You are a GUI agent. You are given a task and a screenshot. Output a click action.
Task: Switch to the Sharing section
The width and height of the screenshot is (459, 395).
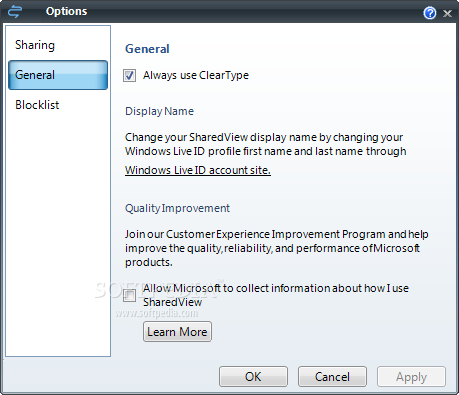tap(35, 45)
